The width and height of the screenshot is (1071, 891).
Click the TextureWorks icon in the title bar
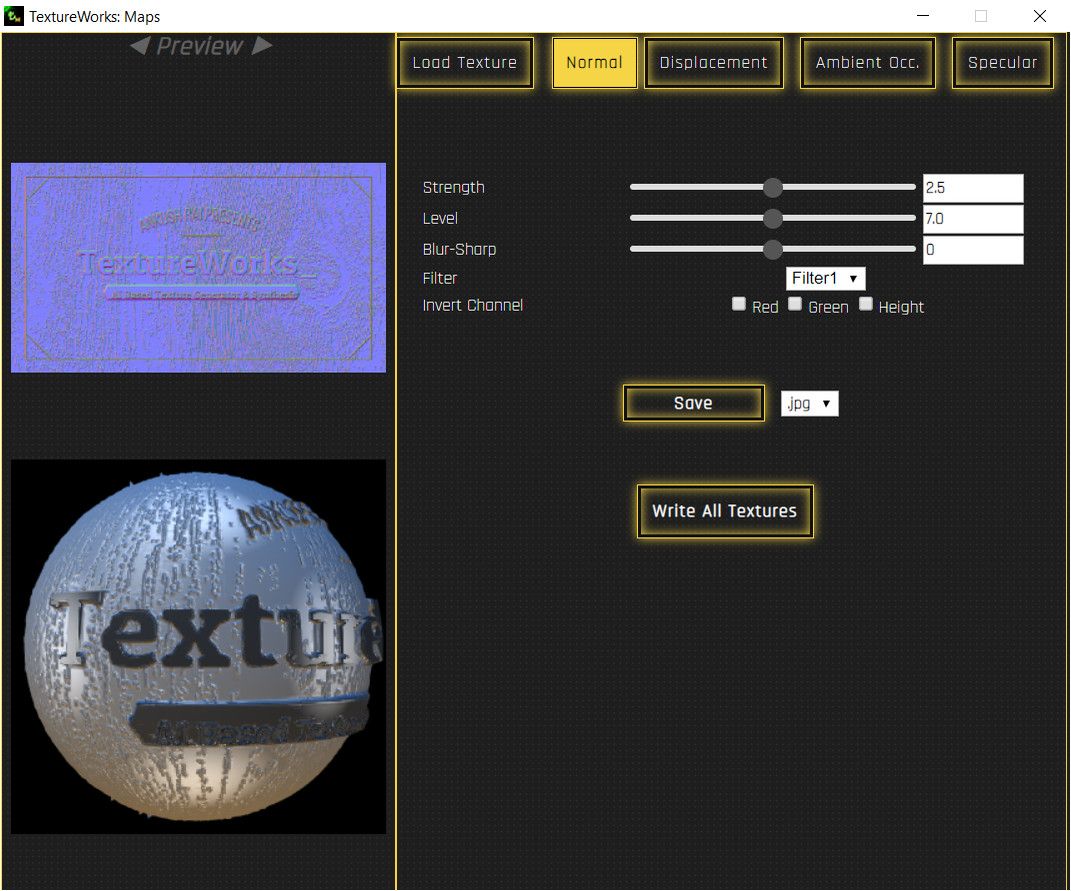[14, 16]
